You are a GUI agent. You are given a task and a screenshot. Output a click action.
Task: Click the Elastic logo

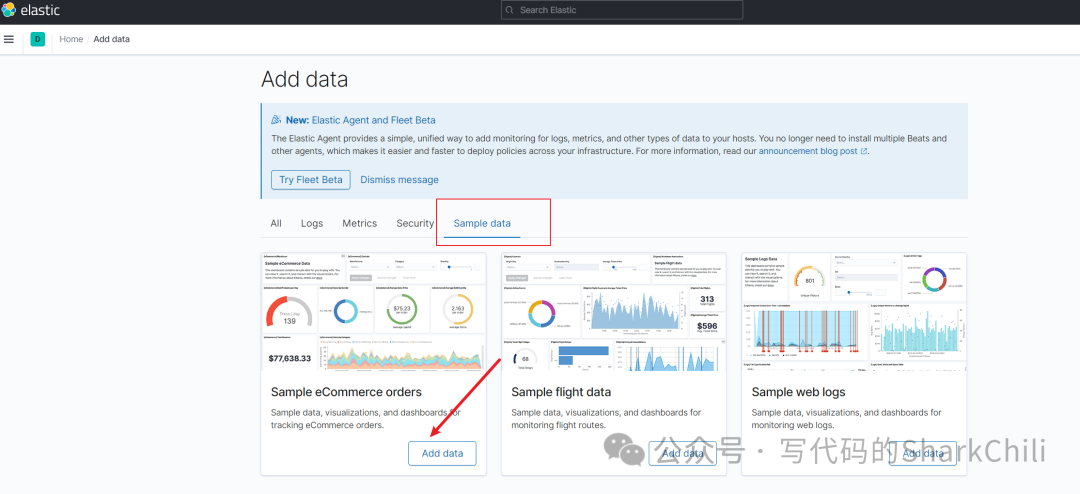point(31,10)
